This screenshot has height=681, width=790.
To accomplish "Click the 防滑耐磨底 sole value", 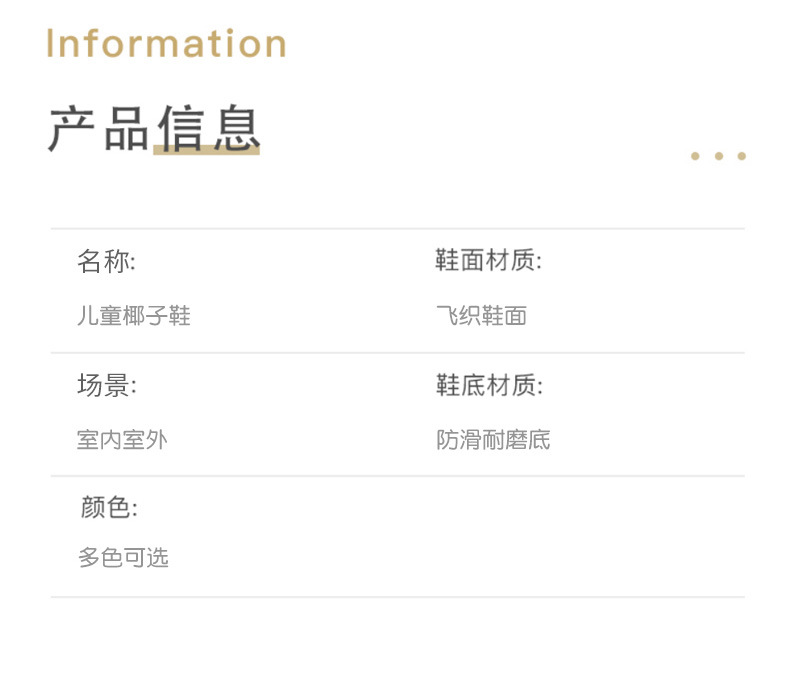I will [493, 439].
